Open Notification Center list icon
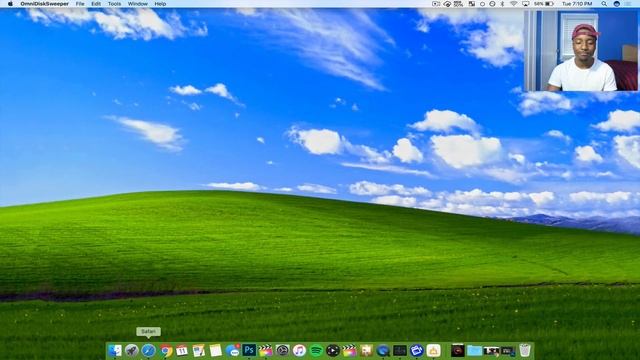The height and width of the screenshot is (360, 640). 629,4
